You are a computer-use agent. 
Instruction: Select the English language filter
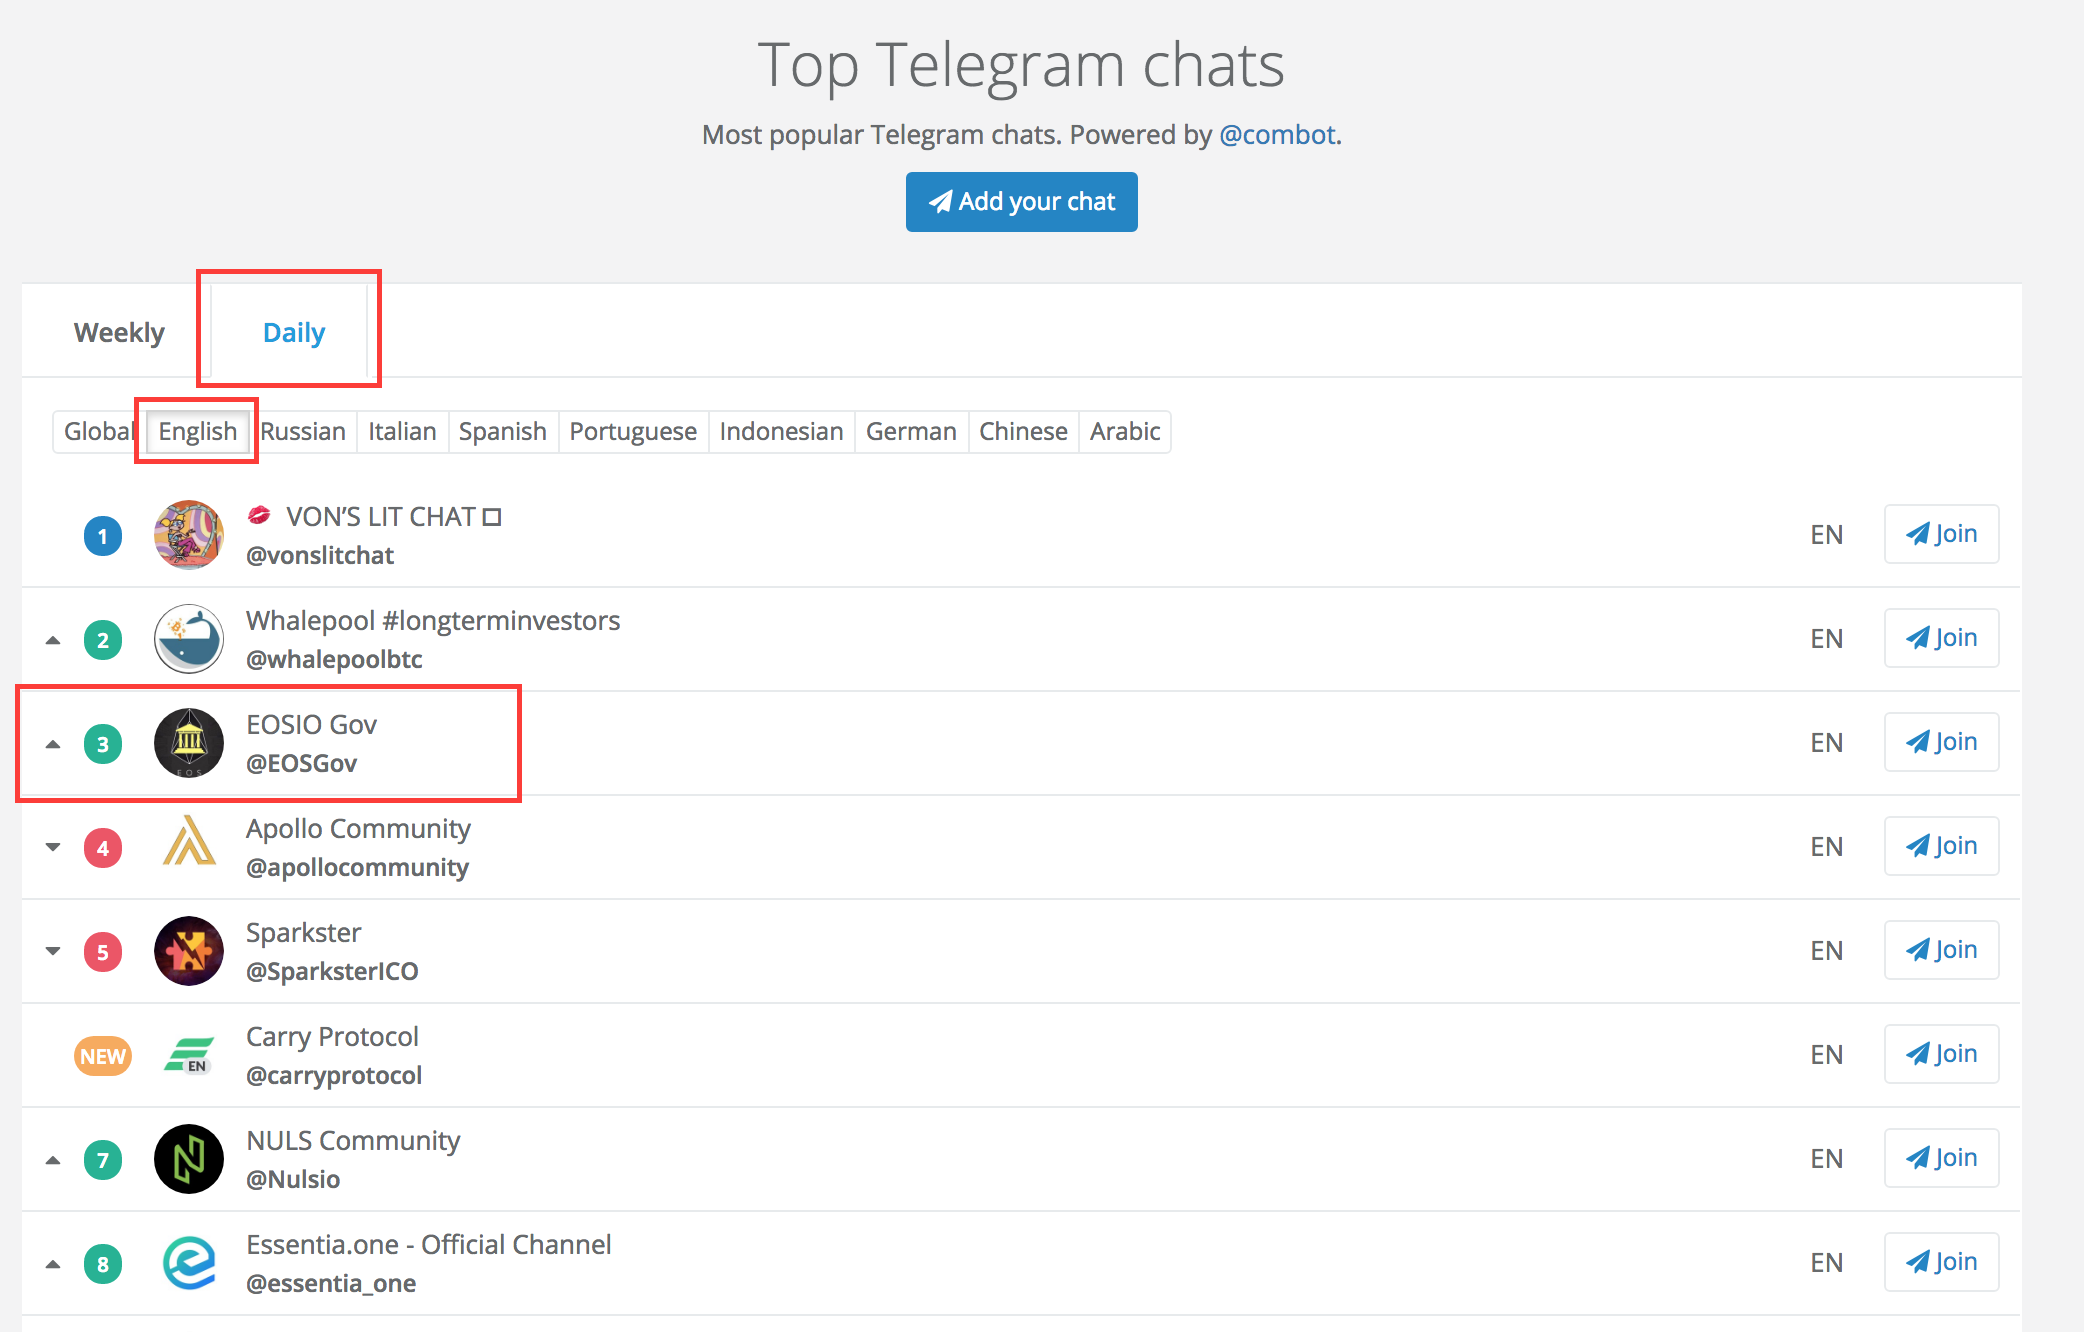point(198,431)
